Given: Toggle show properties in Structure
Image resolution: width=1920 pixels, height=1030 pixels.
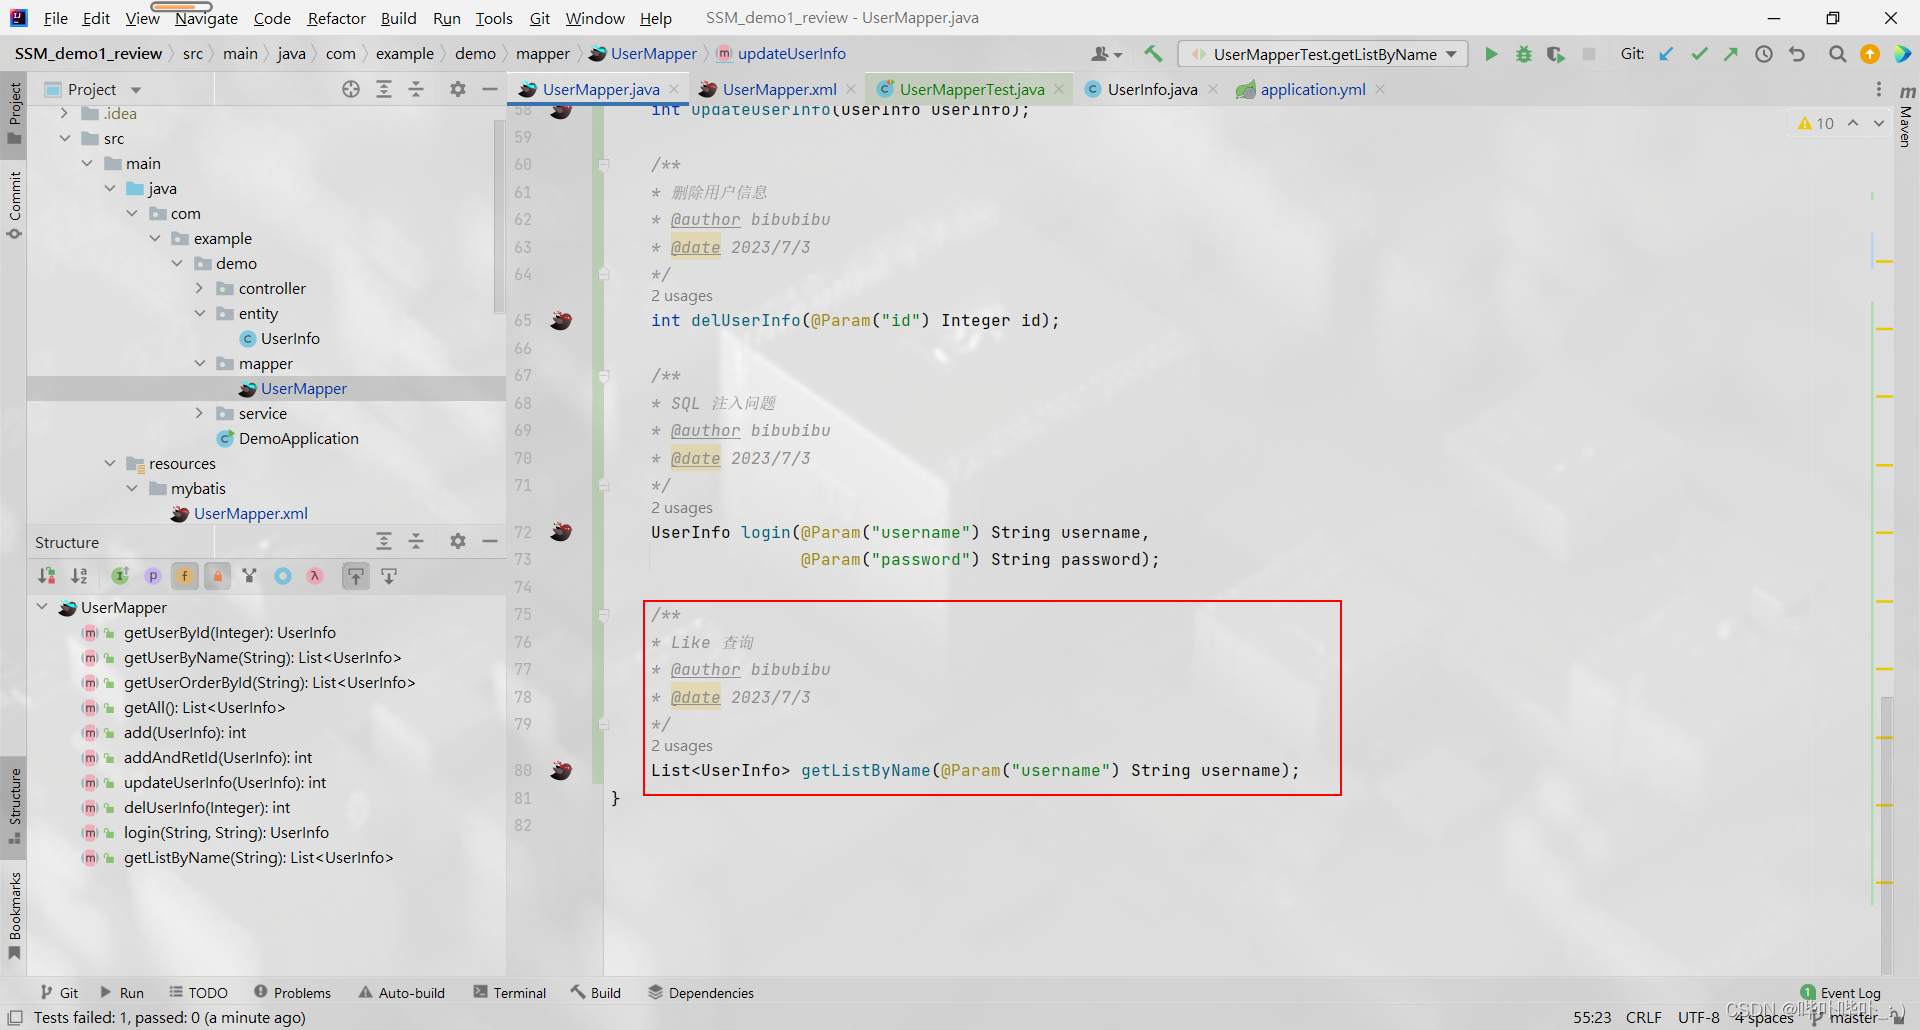Looking at the screenshot, I should tap(153, 575).
